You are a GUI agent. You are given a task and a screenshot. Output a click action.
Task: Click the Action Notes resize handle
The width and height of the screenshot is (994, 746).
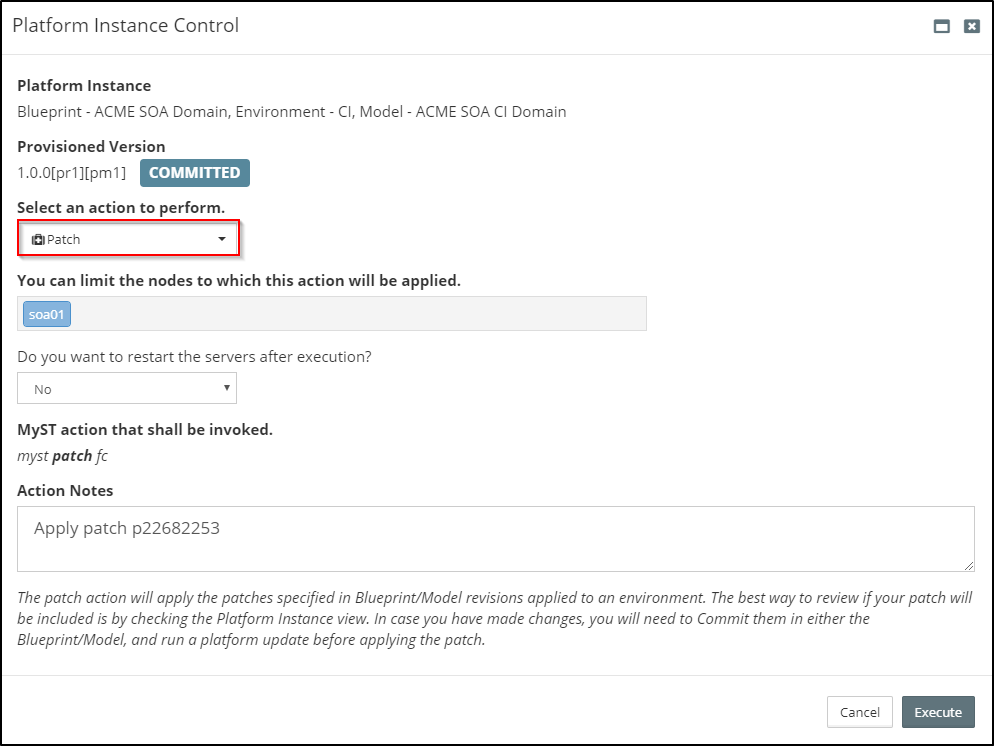click(969, 566)
